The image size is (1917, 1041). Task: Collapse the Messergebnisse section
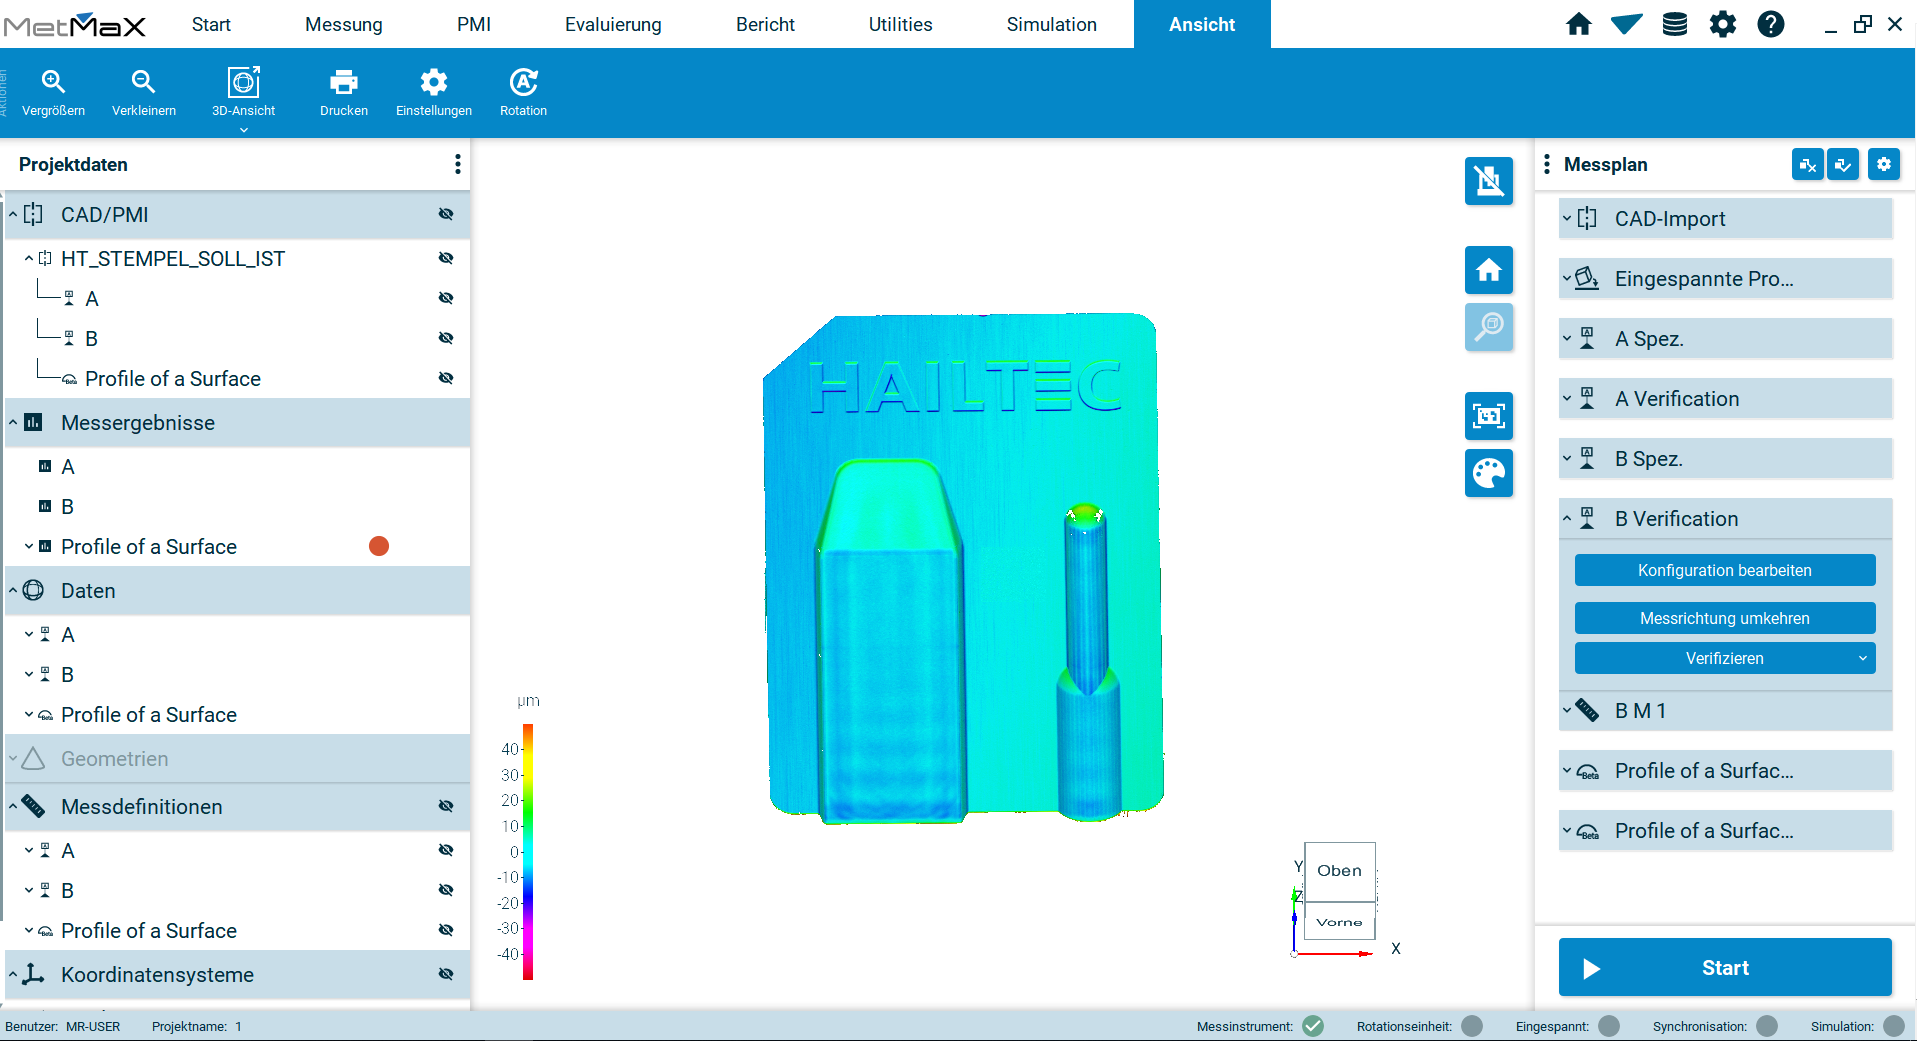tap(13, 422)
